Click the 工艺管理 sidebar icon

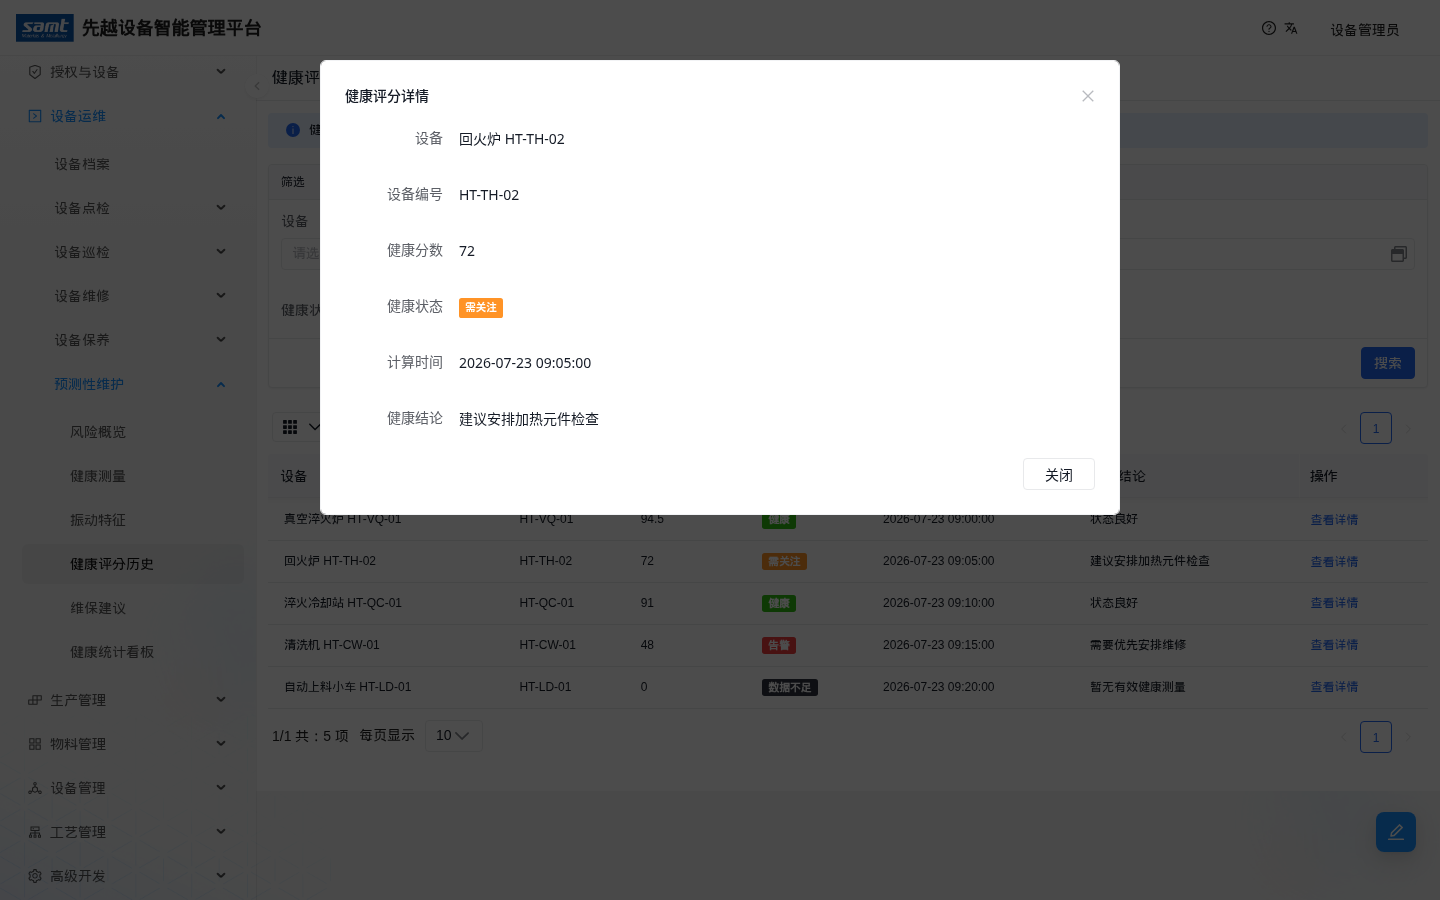point(35,832)
